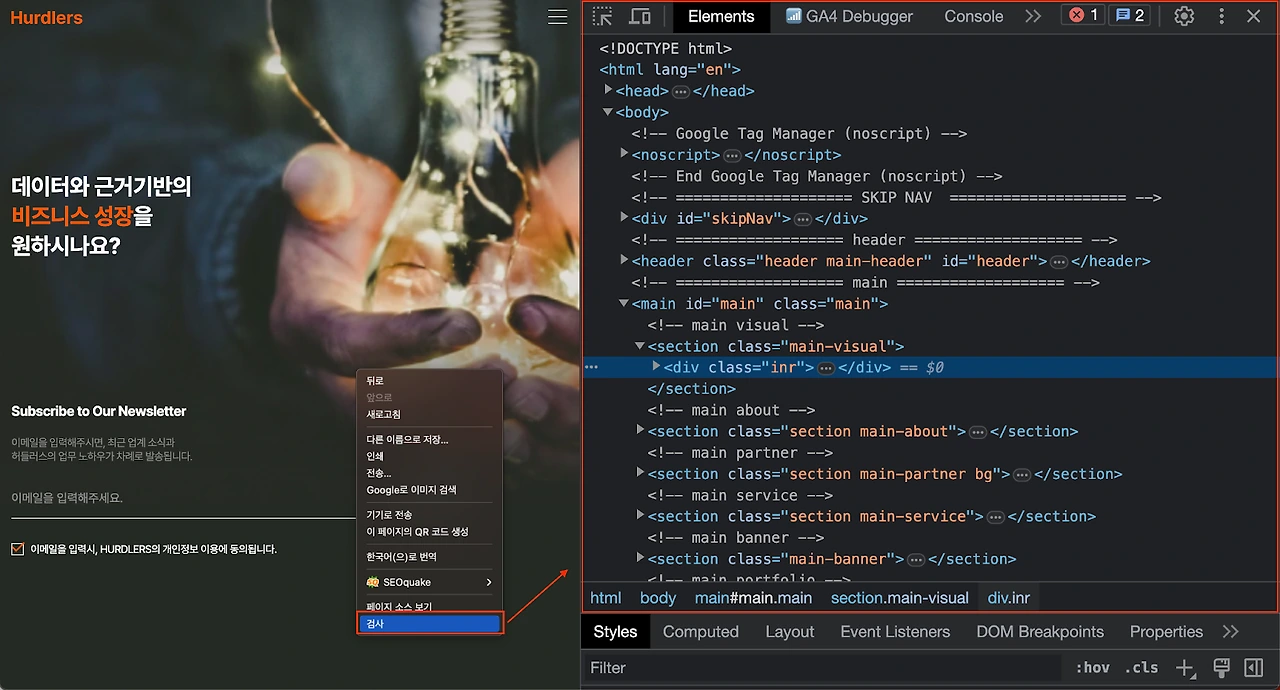Show more styles pane tabs chevron
This screenshot has width=1280, height=690.
point(1231,632)
